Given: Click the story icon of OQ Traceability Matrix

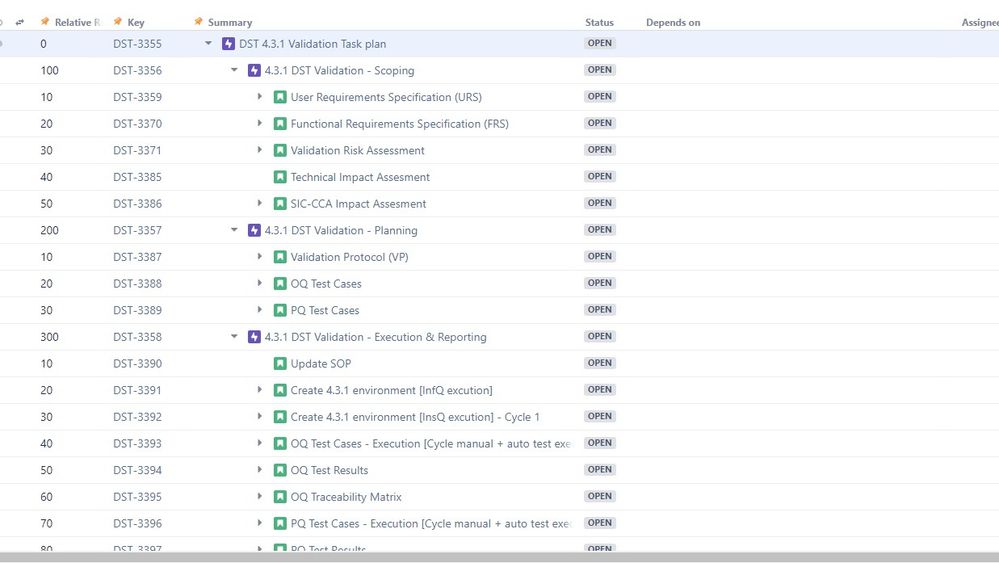Looking at the screenshot, I should click(x=280, y=497).
